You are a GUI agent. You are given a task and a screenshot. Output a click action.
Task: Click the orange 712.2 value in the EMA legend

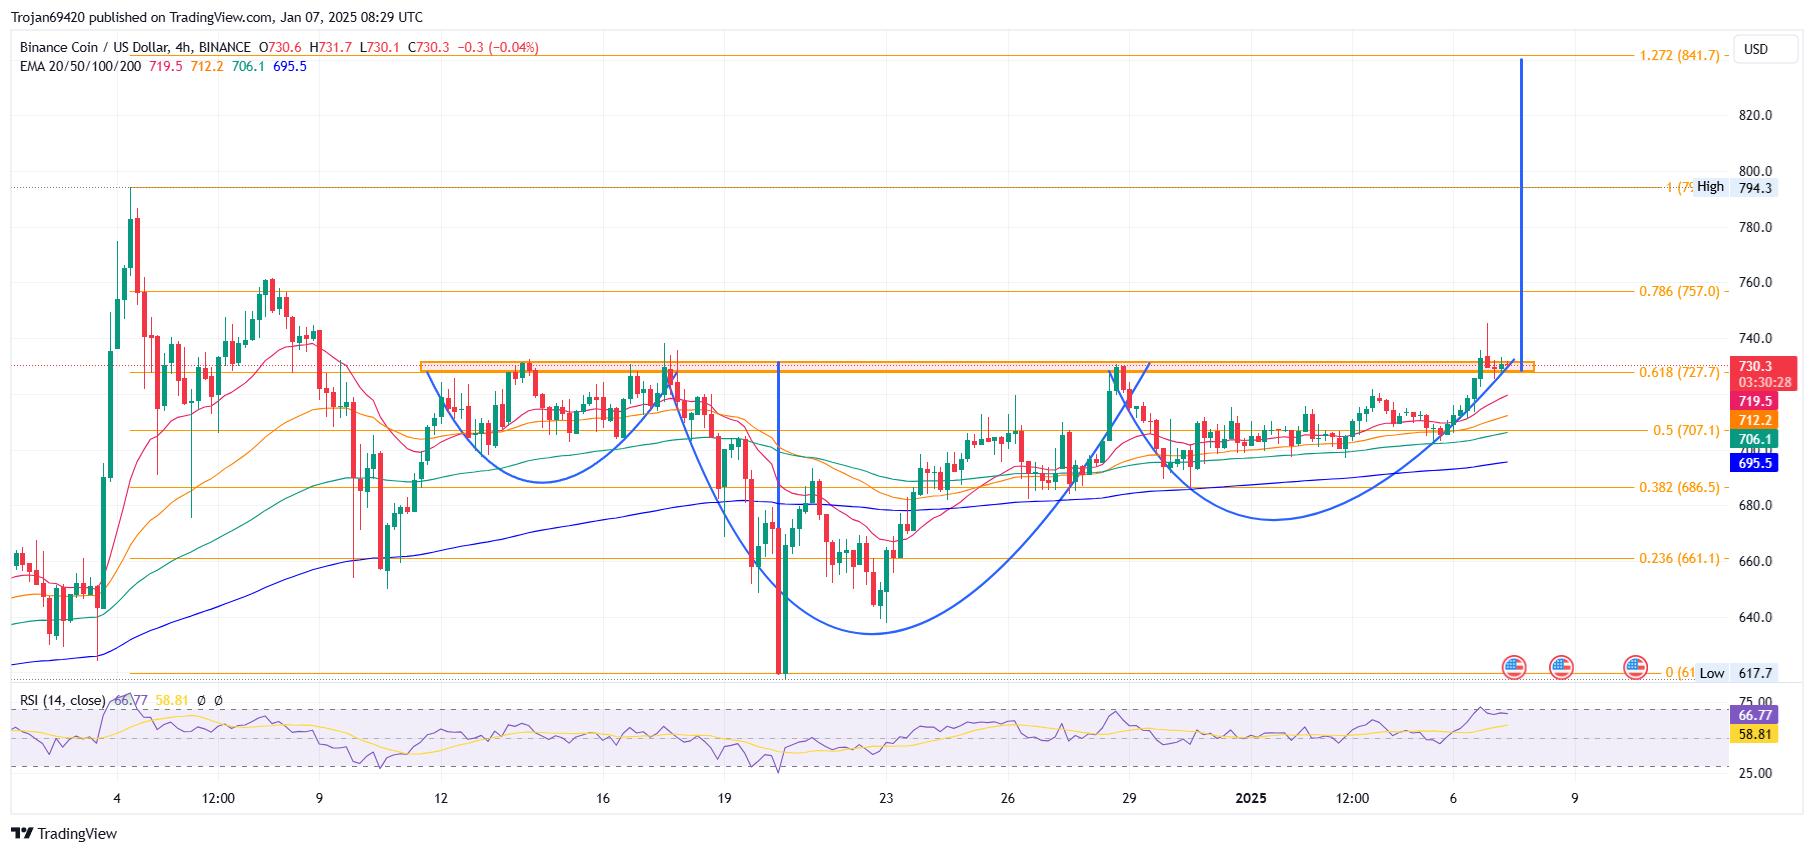tap(207, 66)
